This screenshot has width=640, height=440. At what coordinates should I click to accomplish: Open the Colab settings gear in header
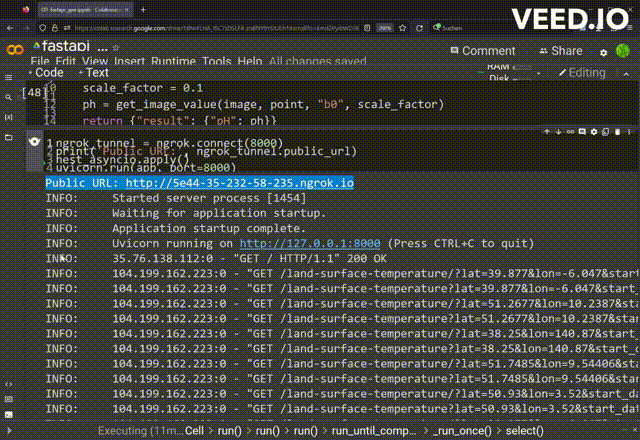point(604,52)
